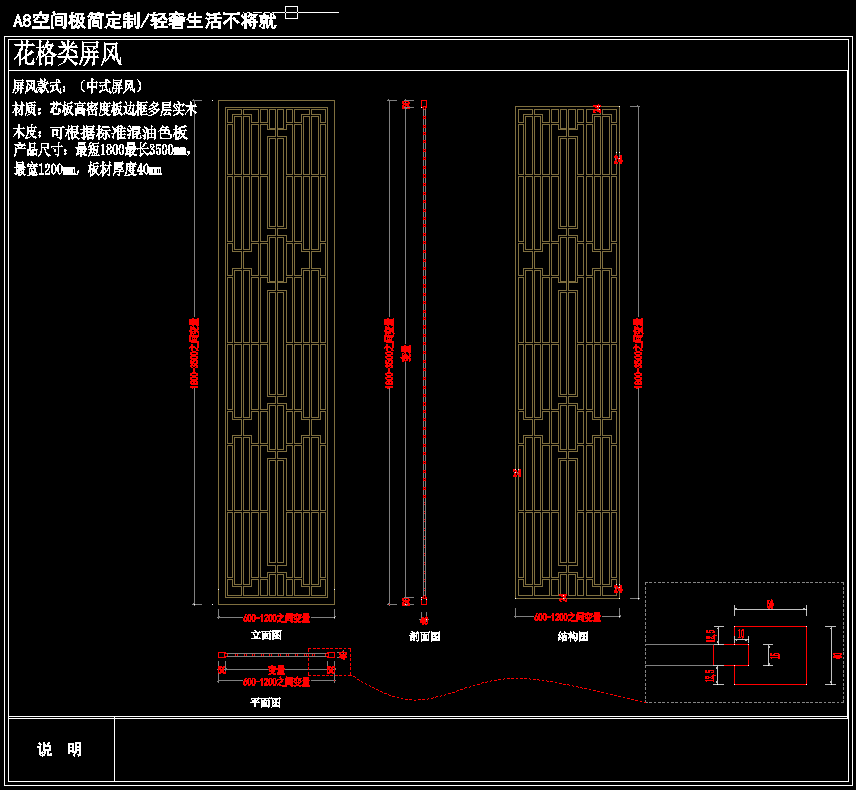Image resolution: width=856 pixels, height=790 pixels.
Task: Select the outer vertical 1800-3500 dimension of the section view
Action: point(389,353)
